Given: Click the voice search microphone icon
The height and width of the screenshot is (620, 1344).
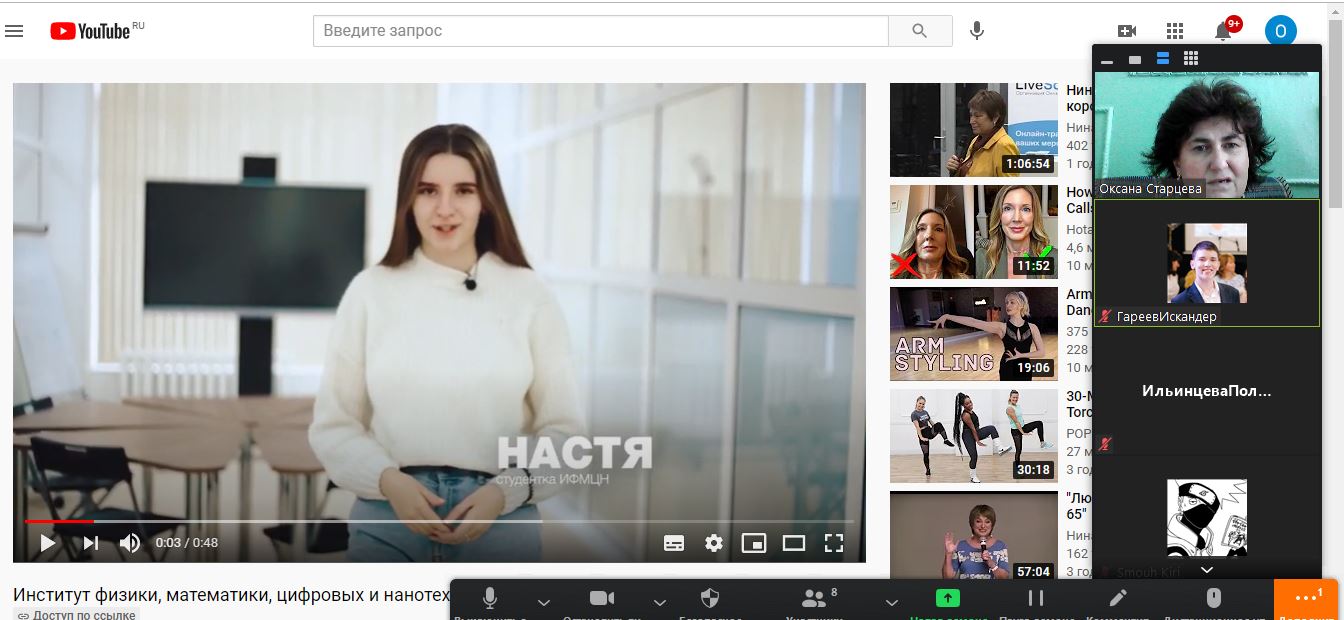Looking at the screenshot, I should (x=977, y=31).
